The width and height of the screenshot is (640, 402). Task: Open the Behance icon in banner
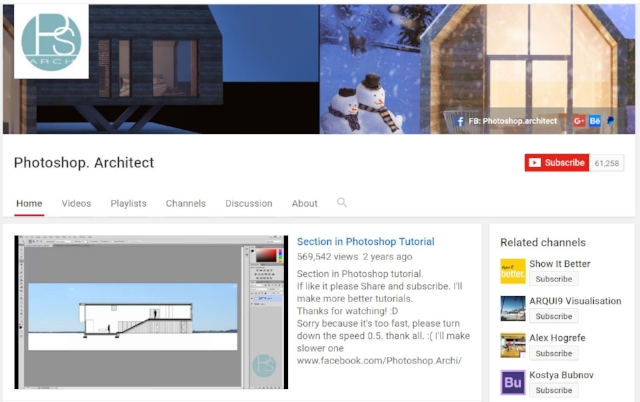point(595,121)
